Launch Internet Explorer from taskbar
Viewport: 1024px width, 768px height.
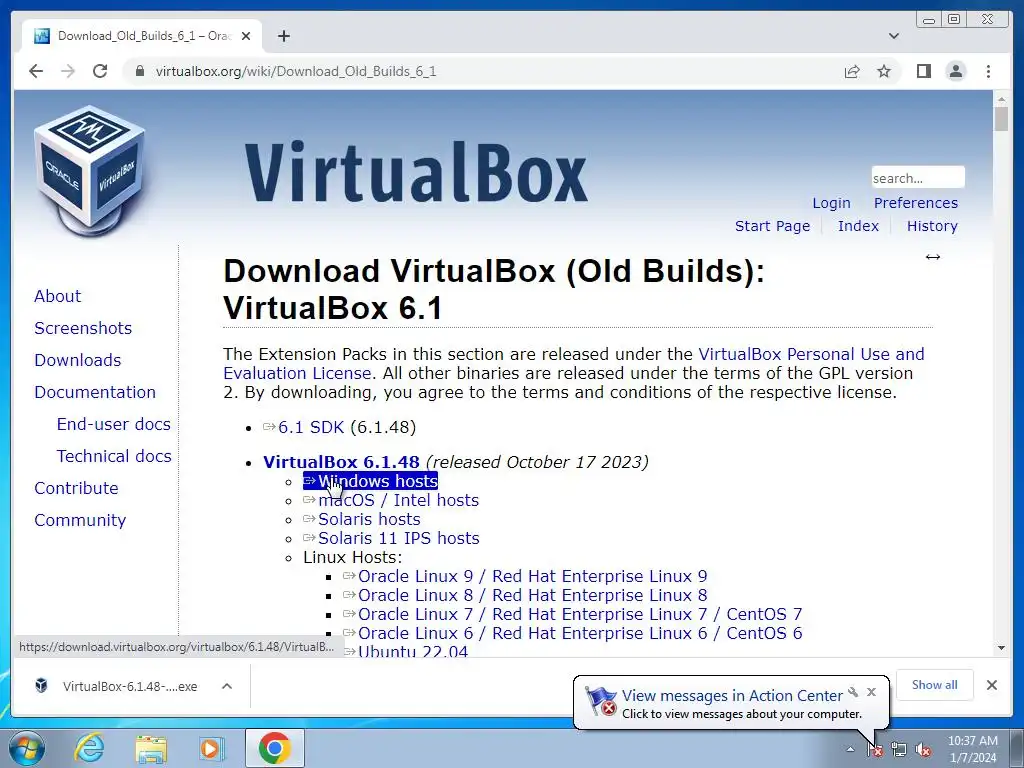coord(89,748)
